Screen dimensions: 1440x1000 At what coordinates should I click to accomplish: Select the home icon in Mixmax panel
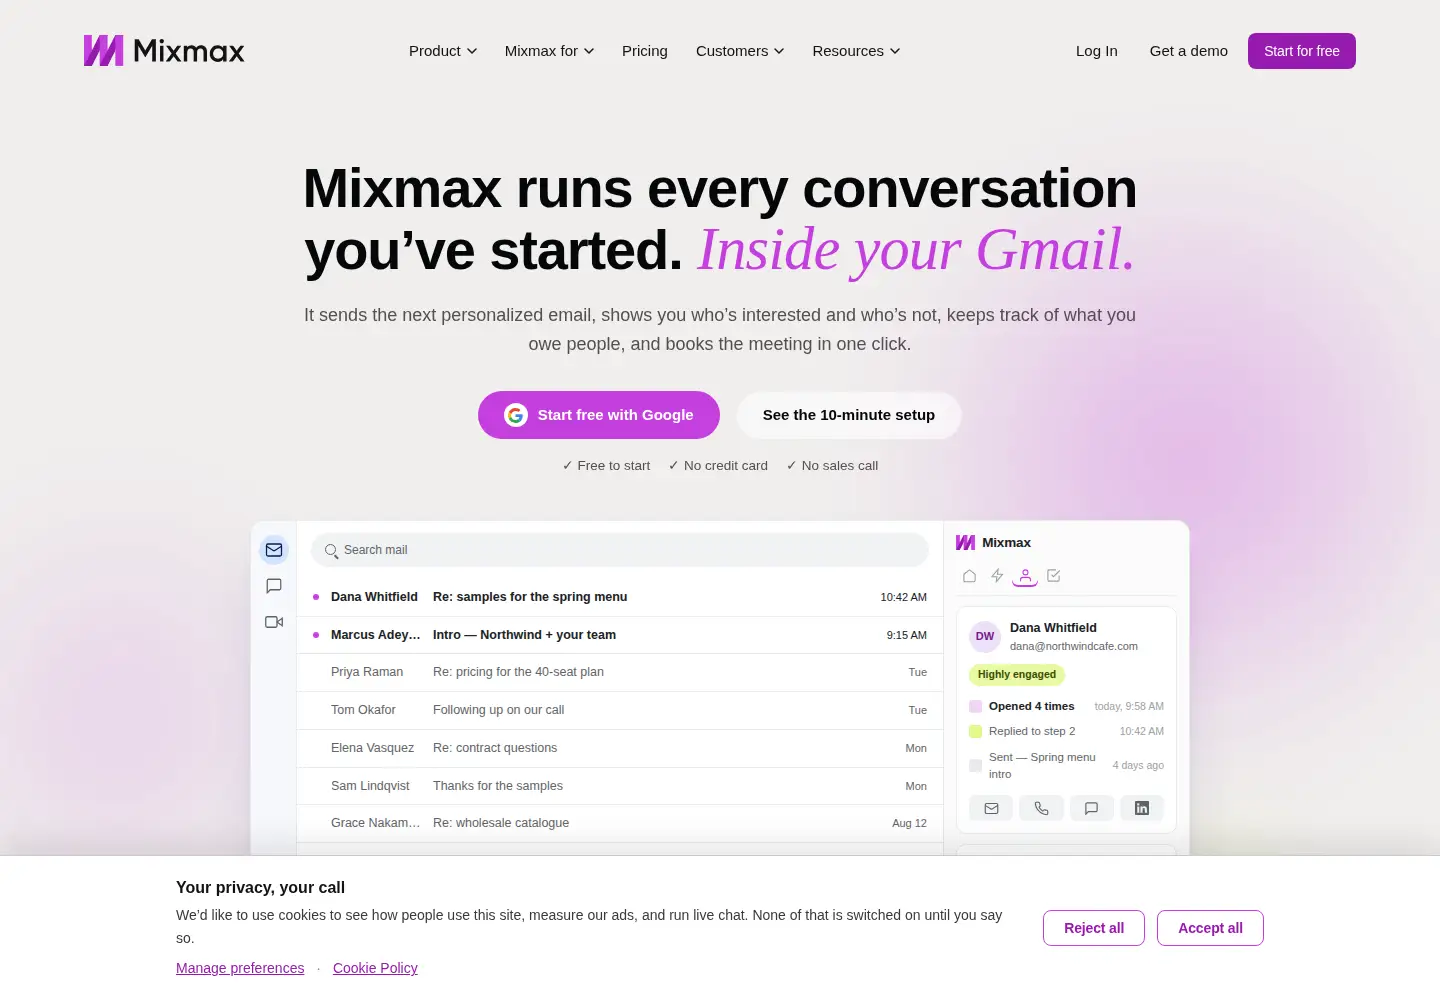pyautogui.click(x=969, y=576)
